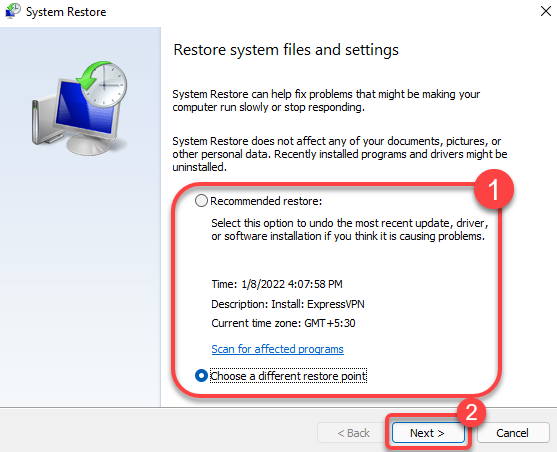The width and height of the screenshot is (557, 452).
Task: Click the Current time zone GMT+5:30 line
Action: click(283, 323)
